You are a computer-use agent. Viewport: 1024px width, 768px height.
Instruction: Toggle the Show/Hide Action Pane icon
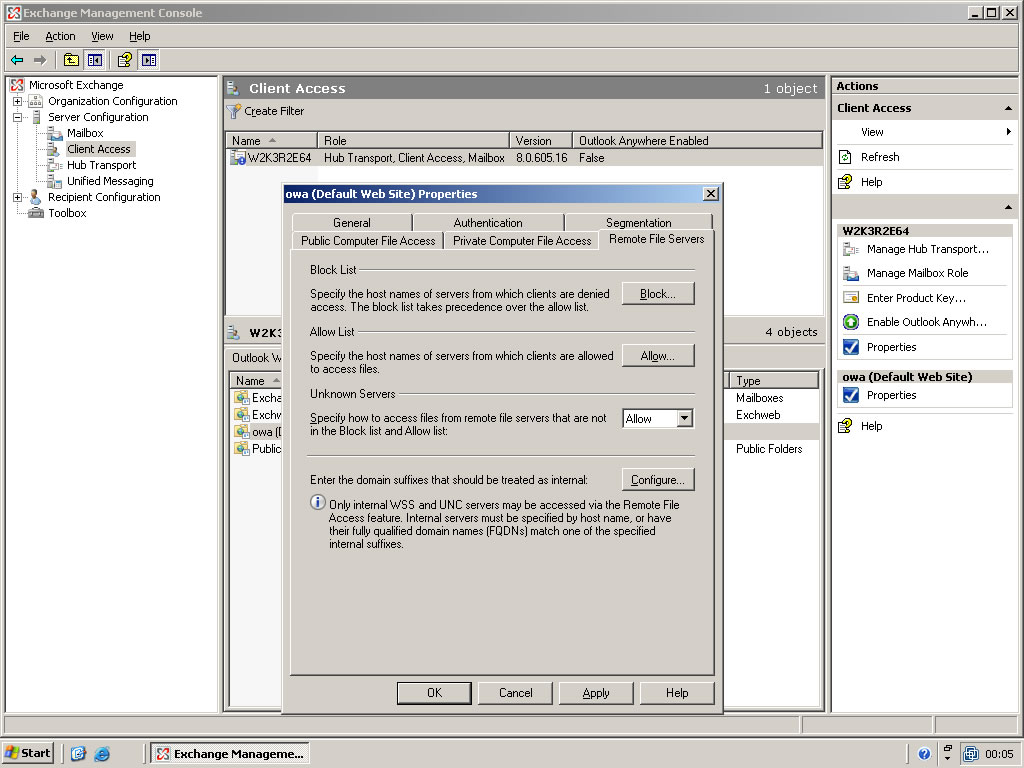[149, 60]
